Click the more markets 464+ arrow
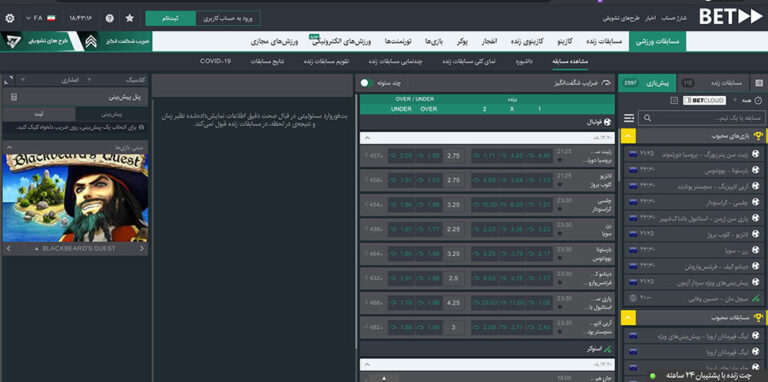768x382 pixels. [x=373, y=254]
